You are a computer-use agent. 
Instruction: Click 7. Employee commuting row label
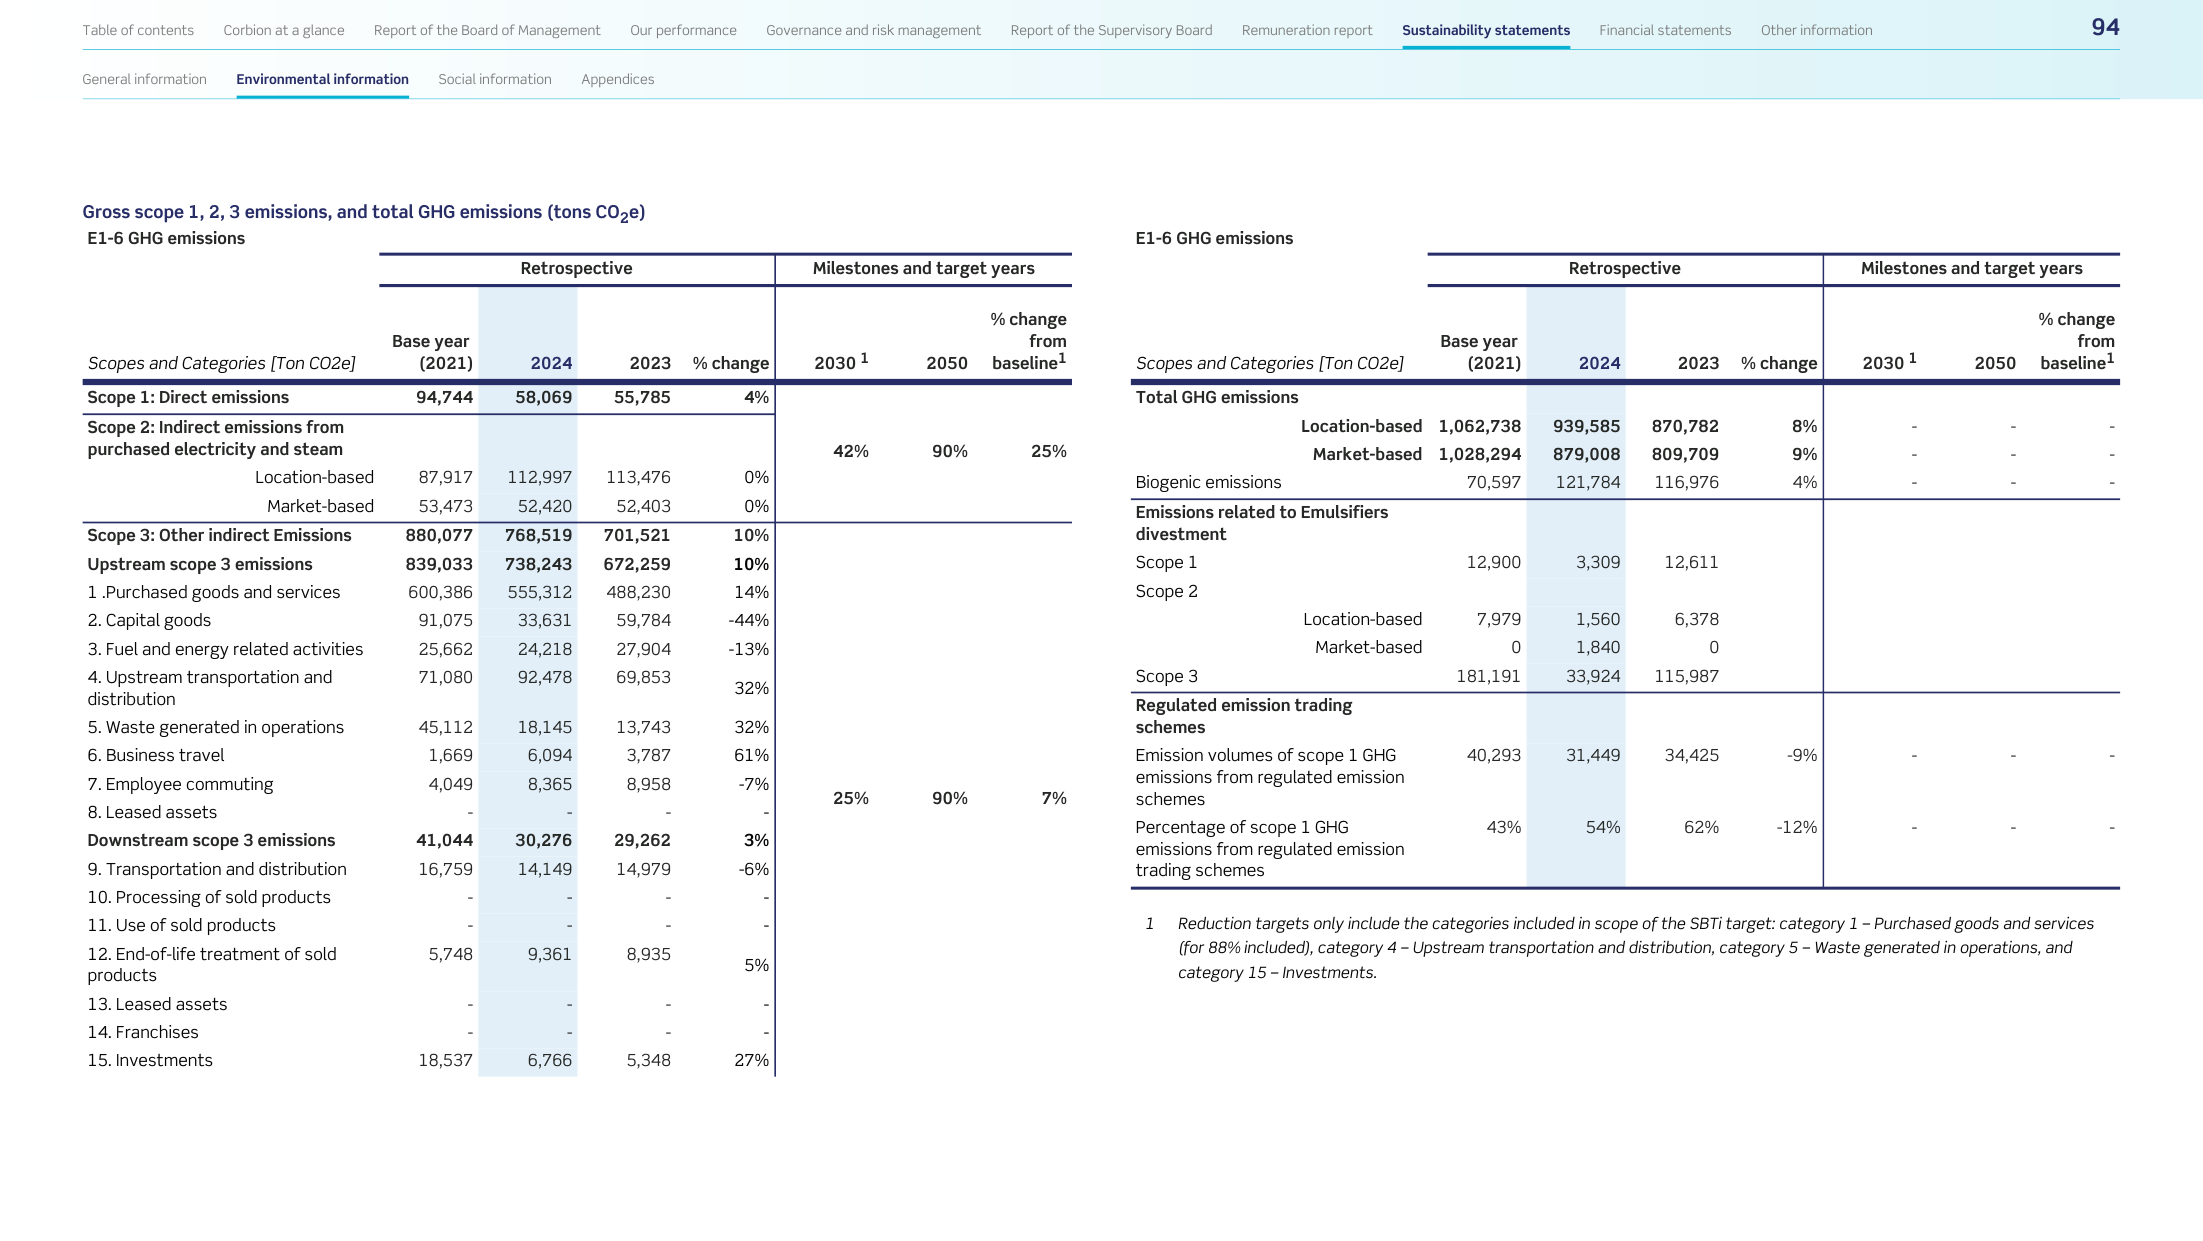point(180,784)
